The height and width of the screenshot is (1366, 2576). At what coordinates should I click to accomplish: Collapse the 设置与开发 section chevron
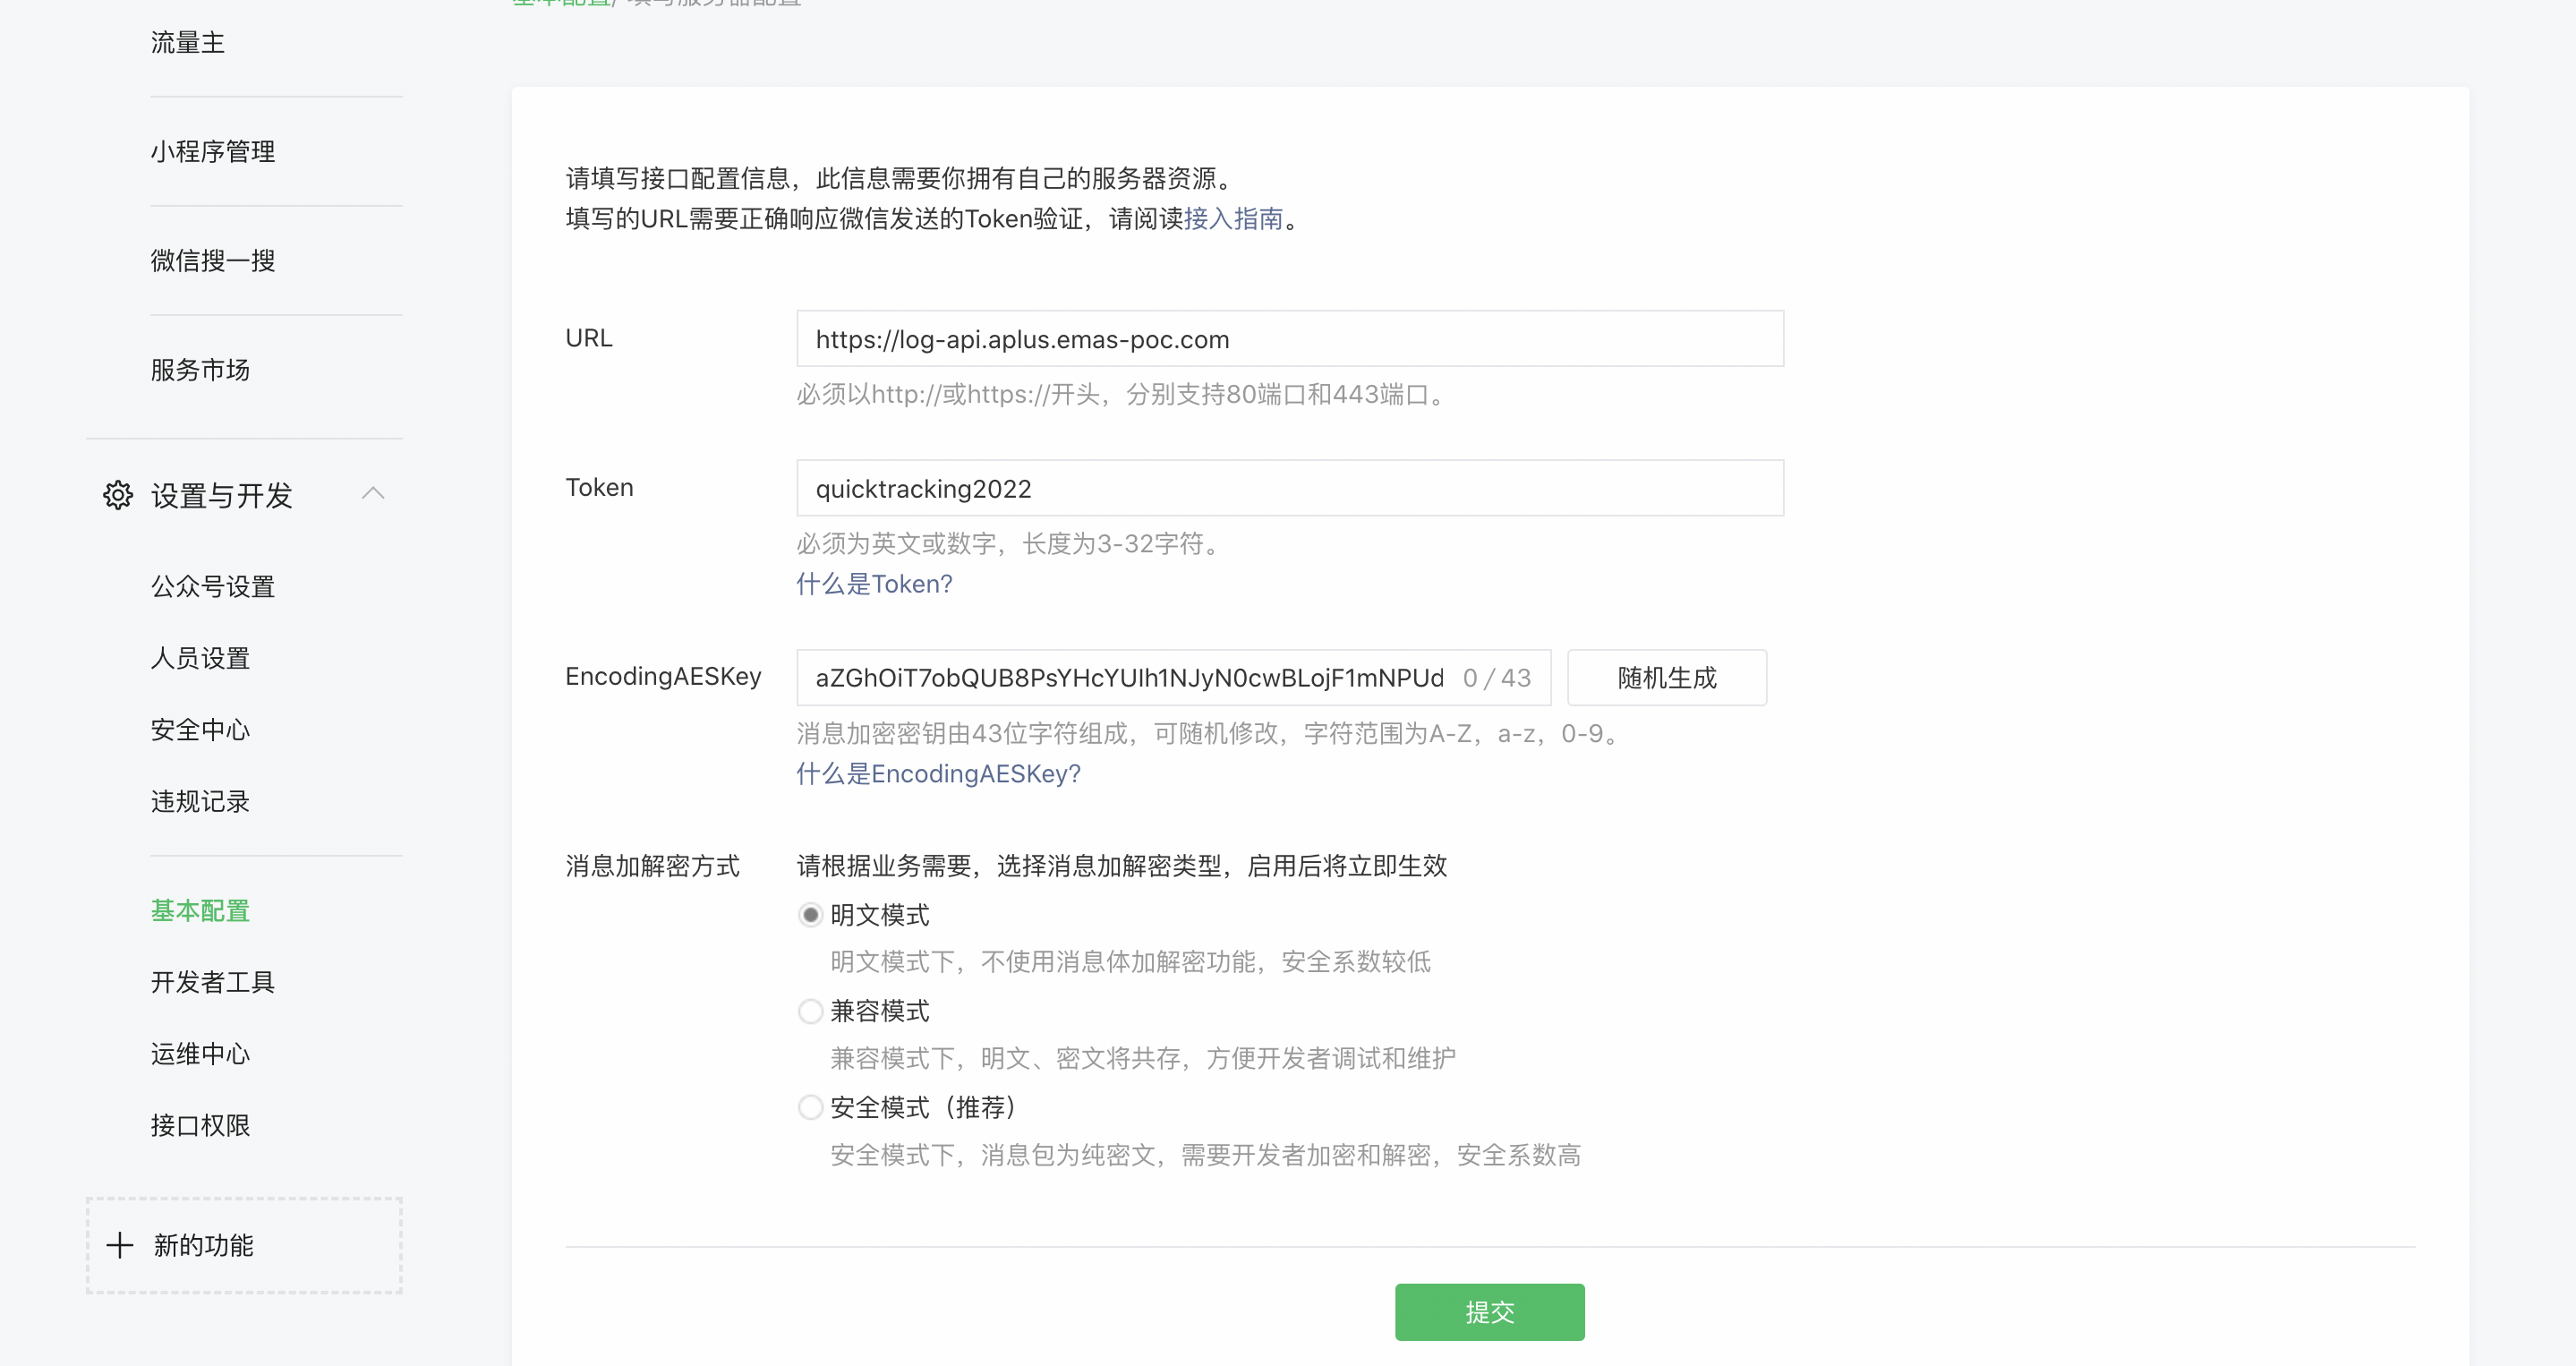click(x=373, y=493)
